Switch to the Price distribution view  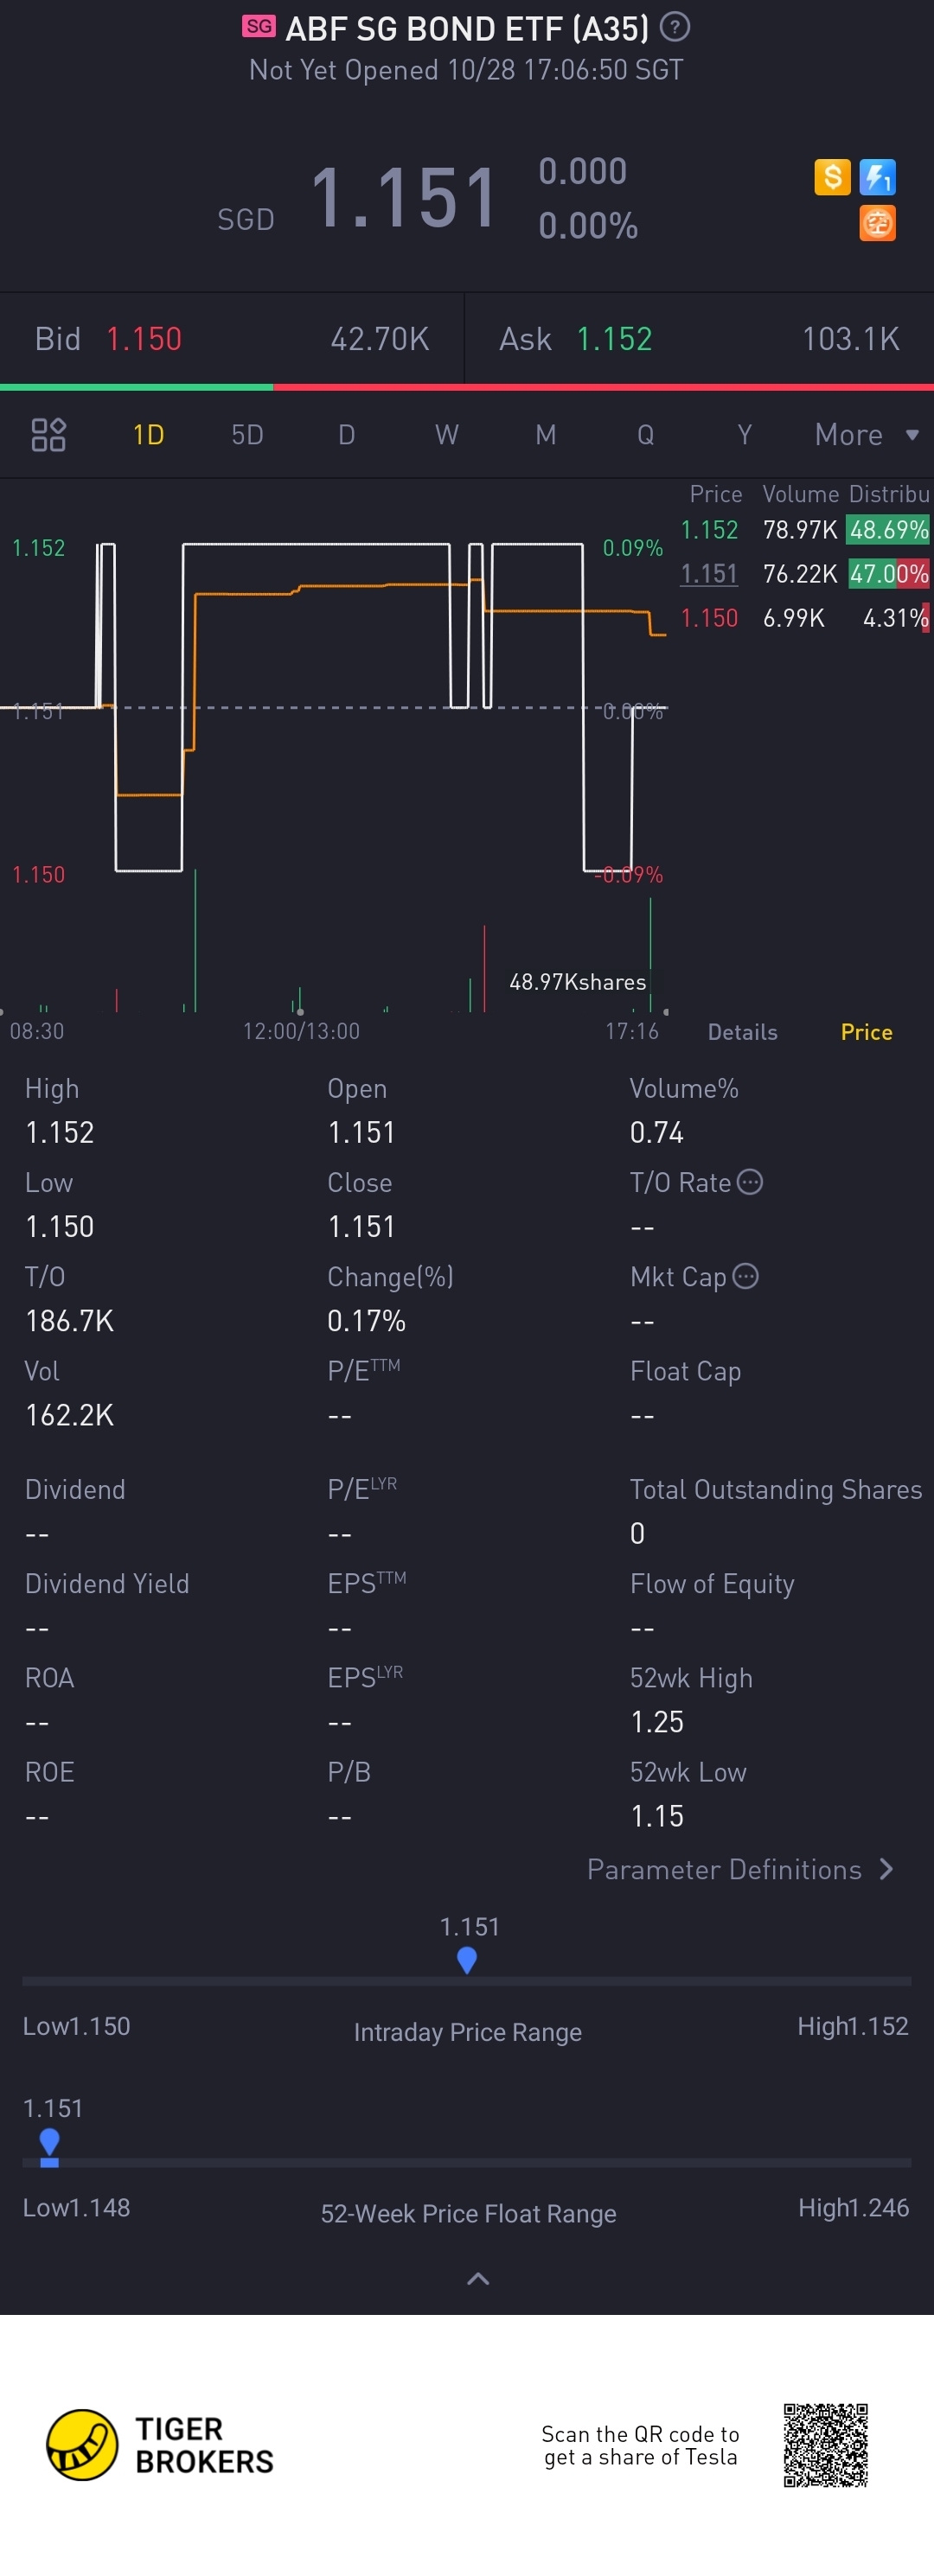866,1032
